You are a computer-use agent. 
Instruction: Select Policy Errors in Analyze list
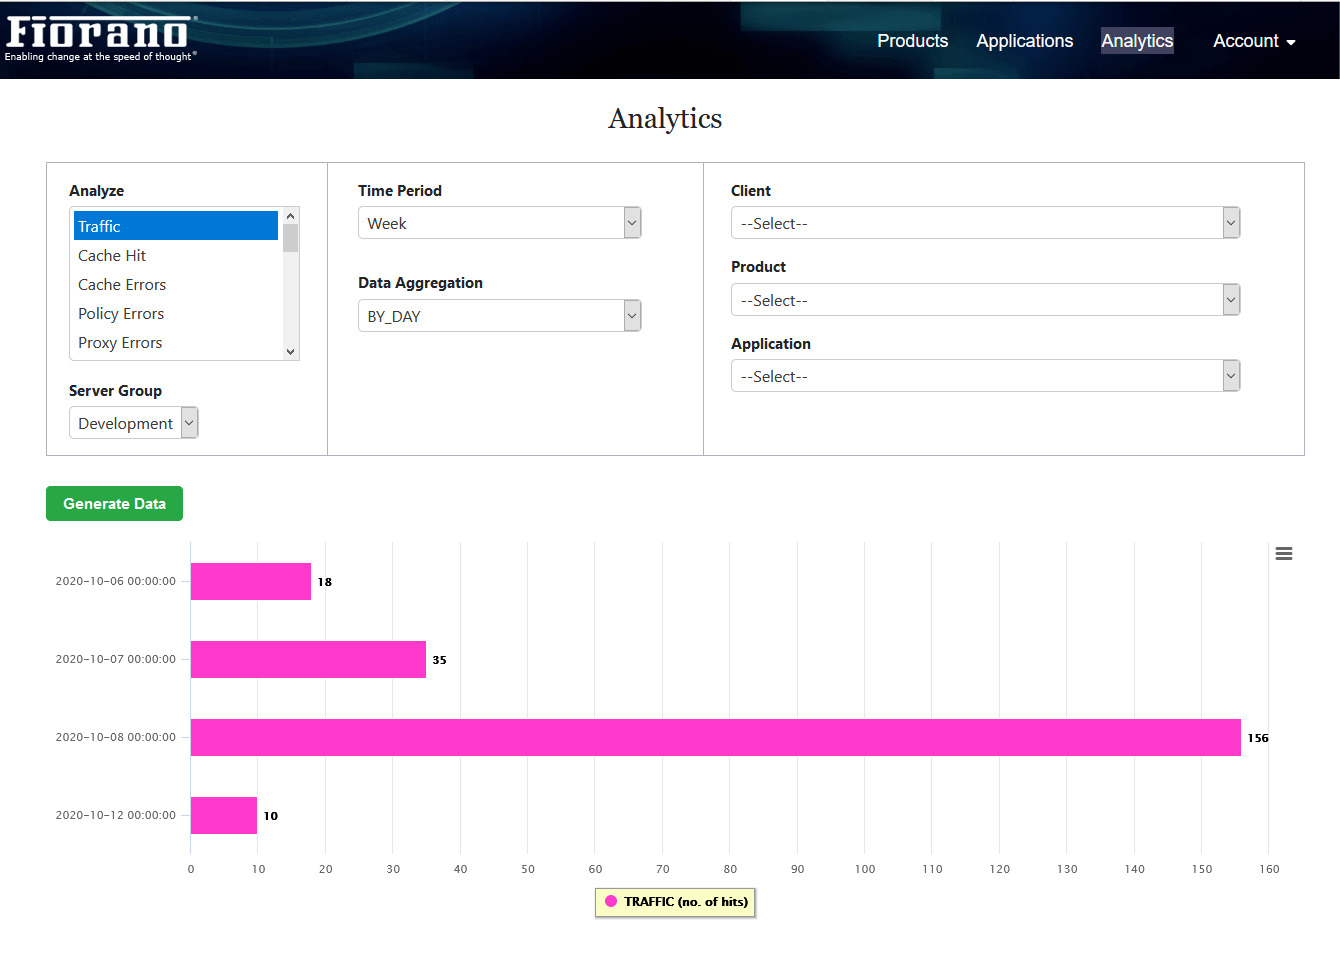click(121, 314)
